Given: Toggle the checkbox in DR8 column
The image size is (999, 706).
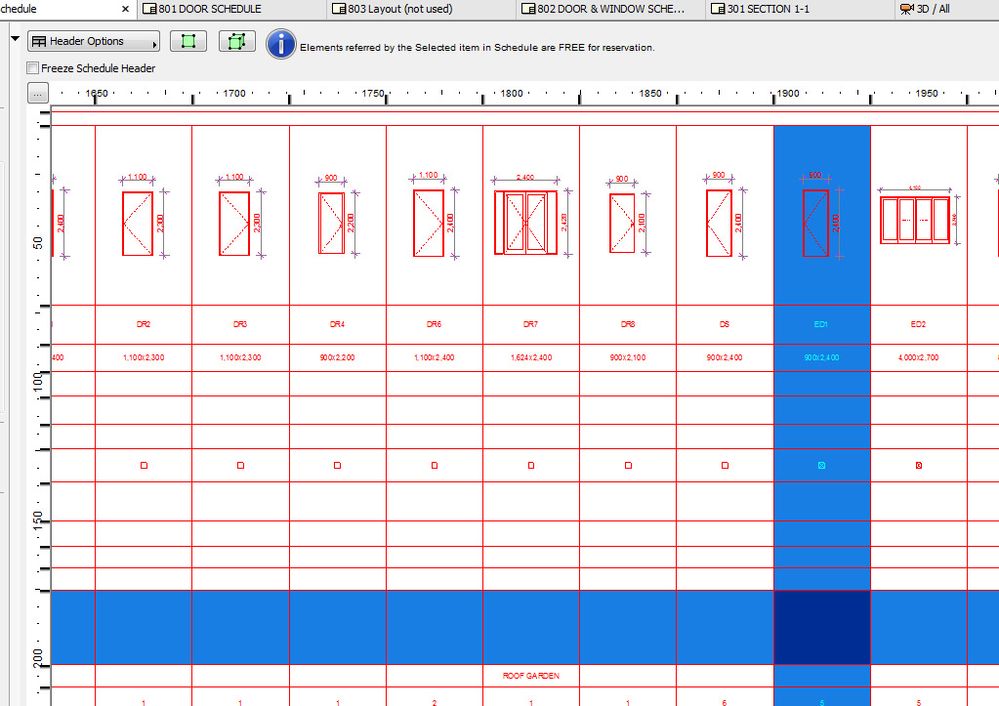Looking at the screenshot, I should click(x=628, y=465).
